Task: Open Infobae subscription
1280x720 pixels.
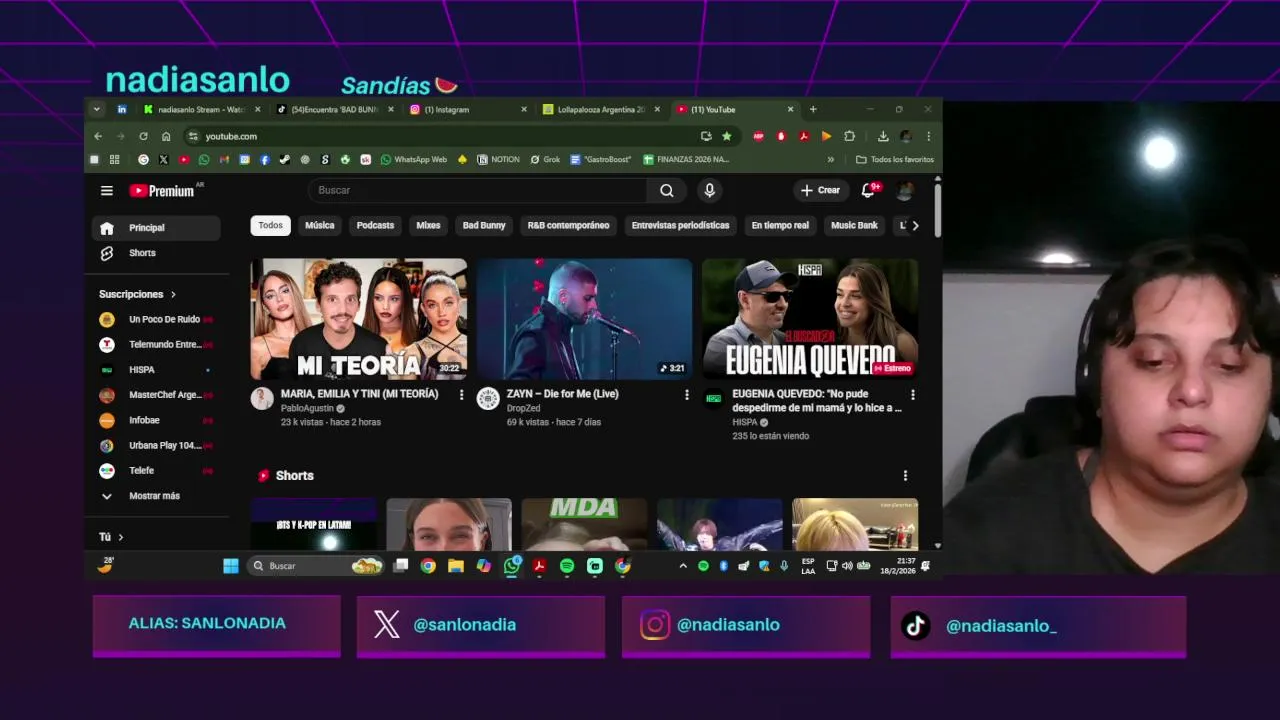Action: pyautogui.click(x=157, y=420)
